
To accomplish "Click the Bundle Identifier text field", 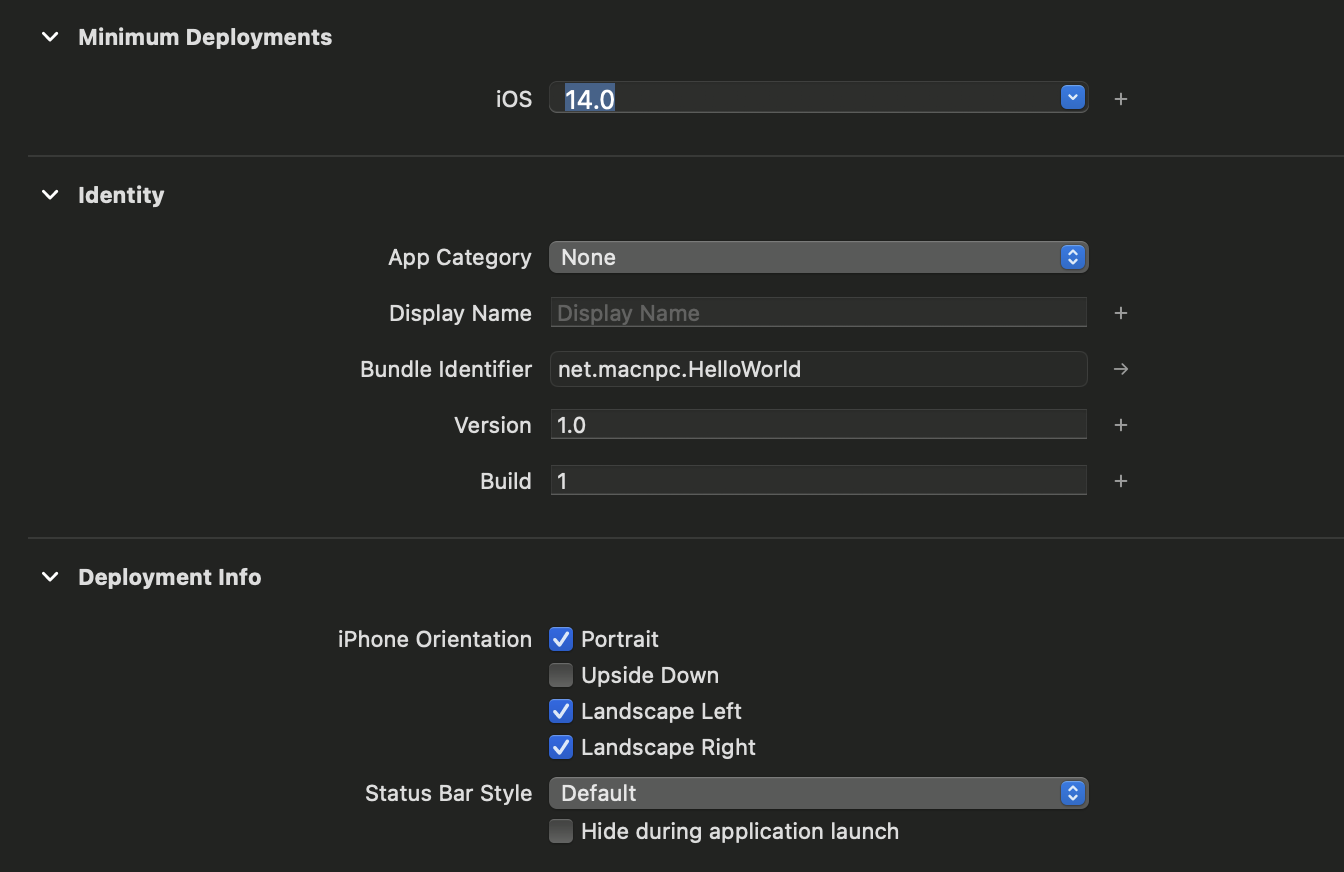I will tap(817, 369).
